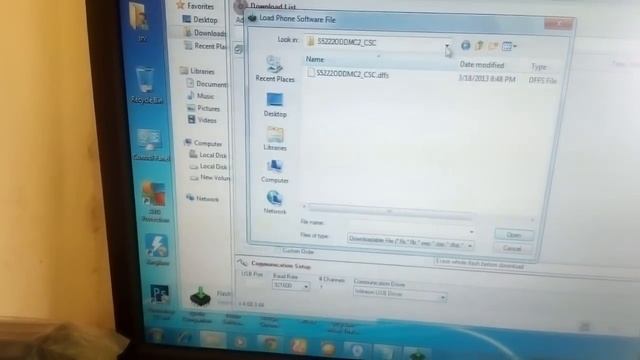Sort files by the Name column header
Viewport: 640px width, 360px height.
pyautogui.click(x=315, y=60)
